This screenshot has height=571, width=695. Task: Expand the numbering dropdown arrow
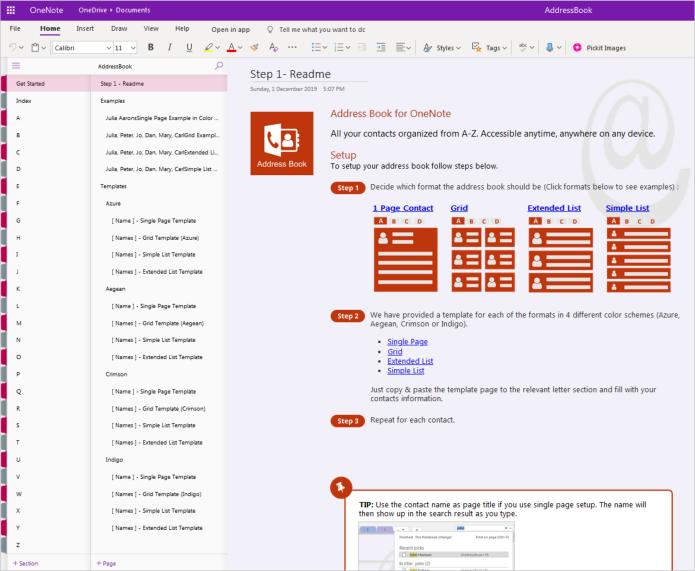tap(348, 48)
